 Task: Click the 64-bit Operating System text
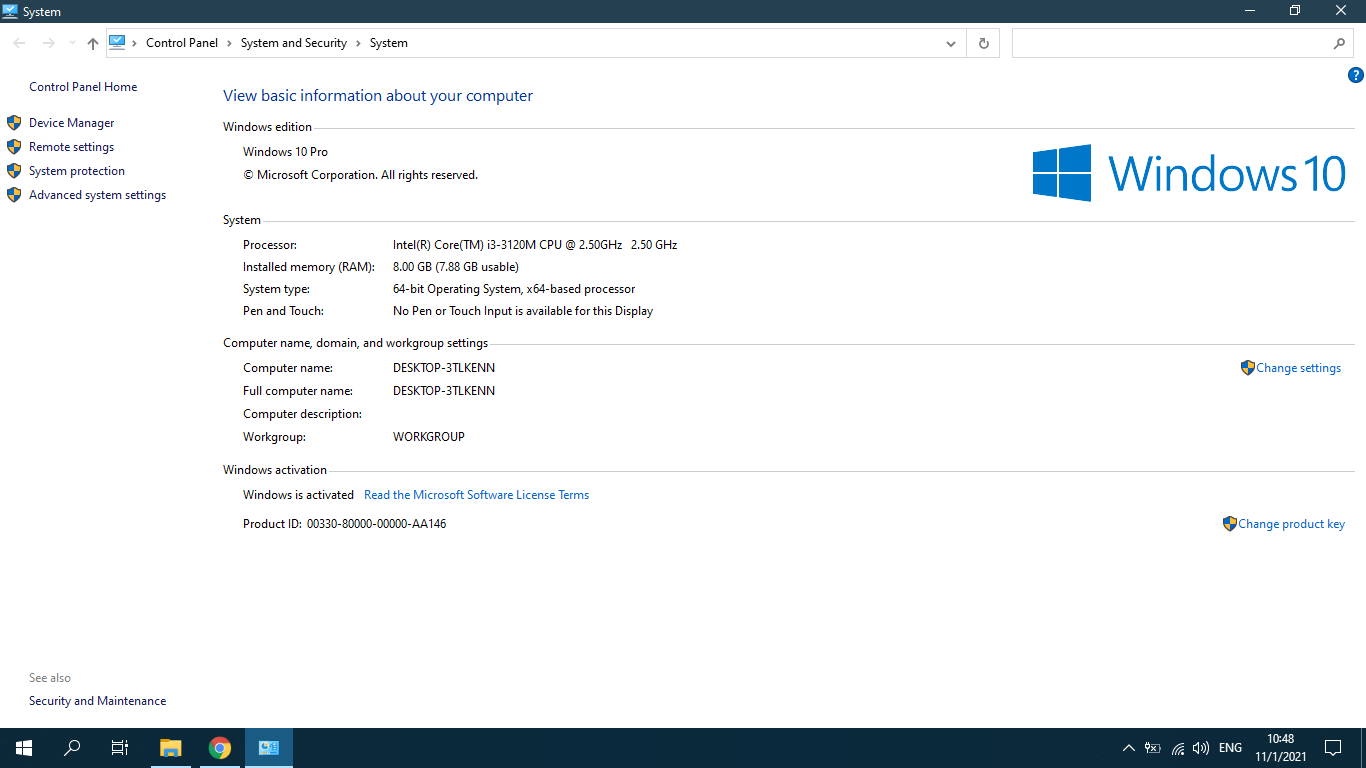(514, 289)
